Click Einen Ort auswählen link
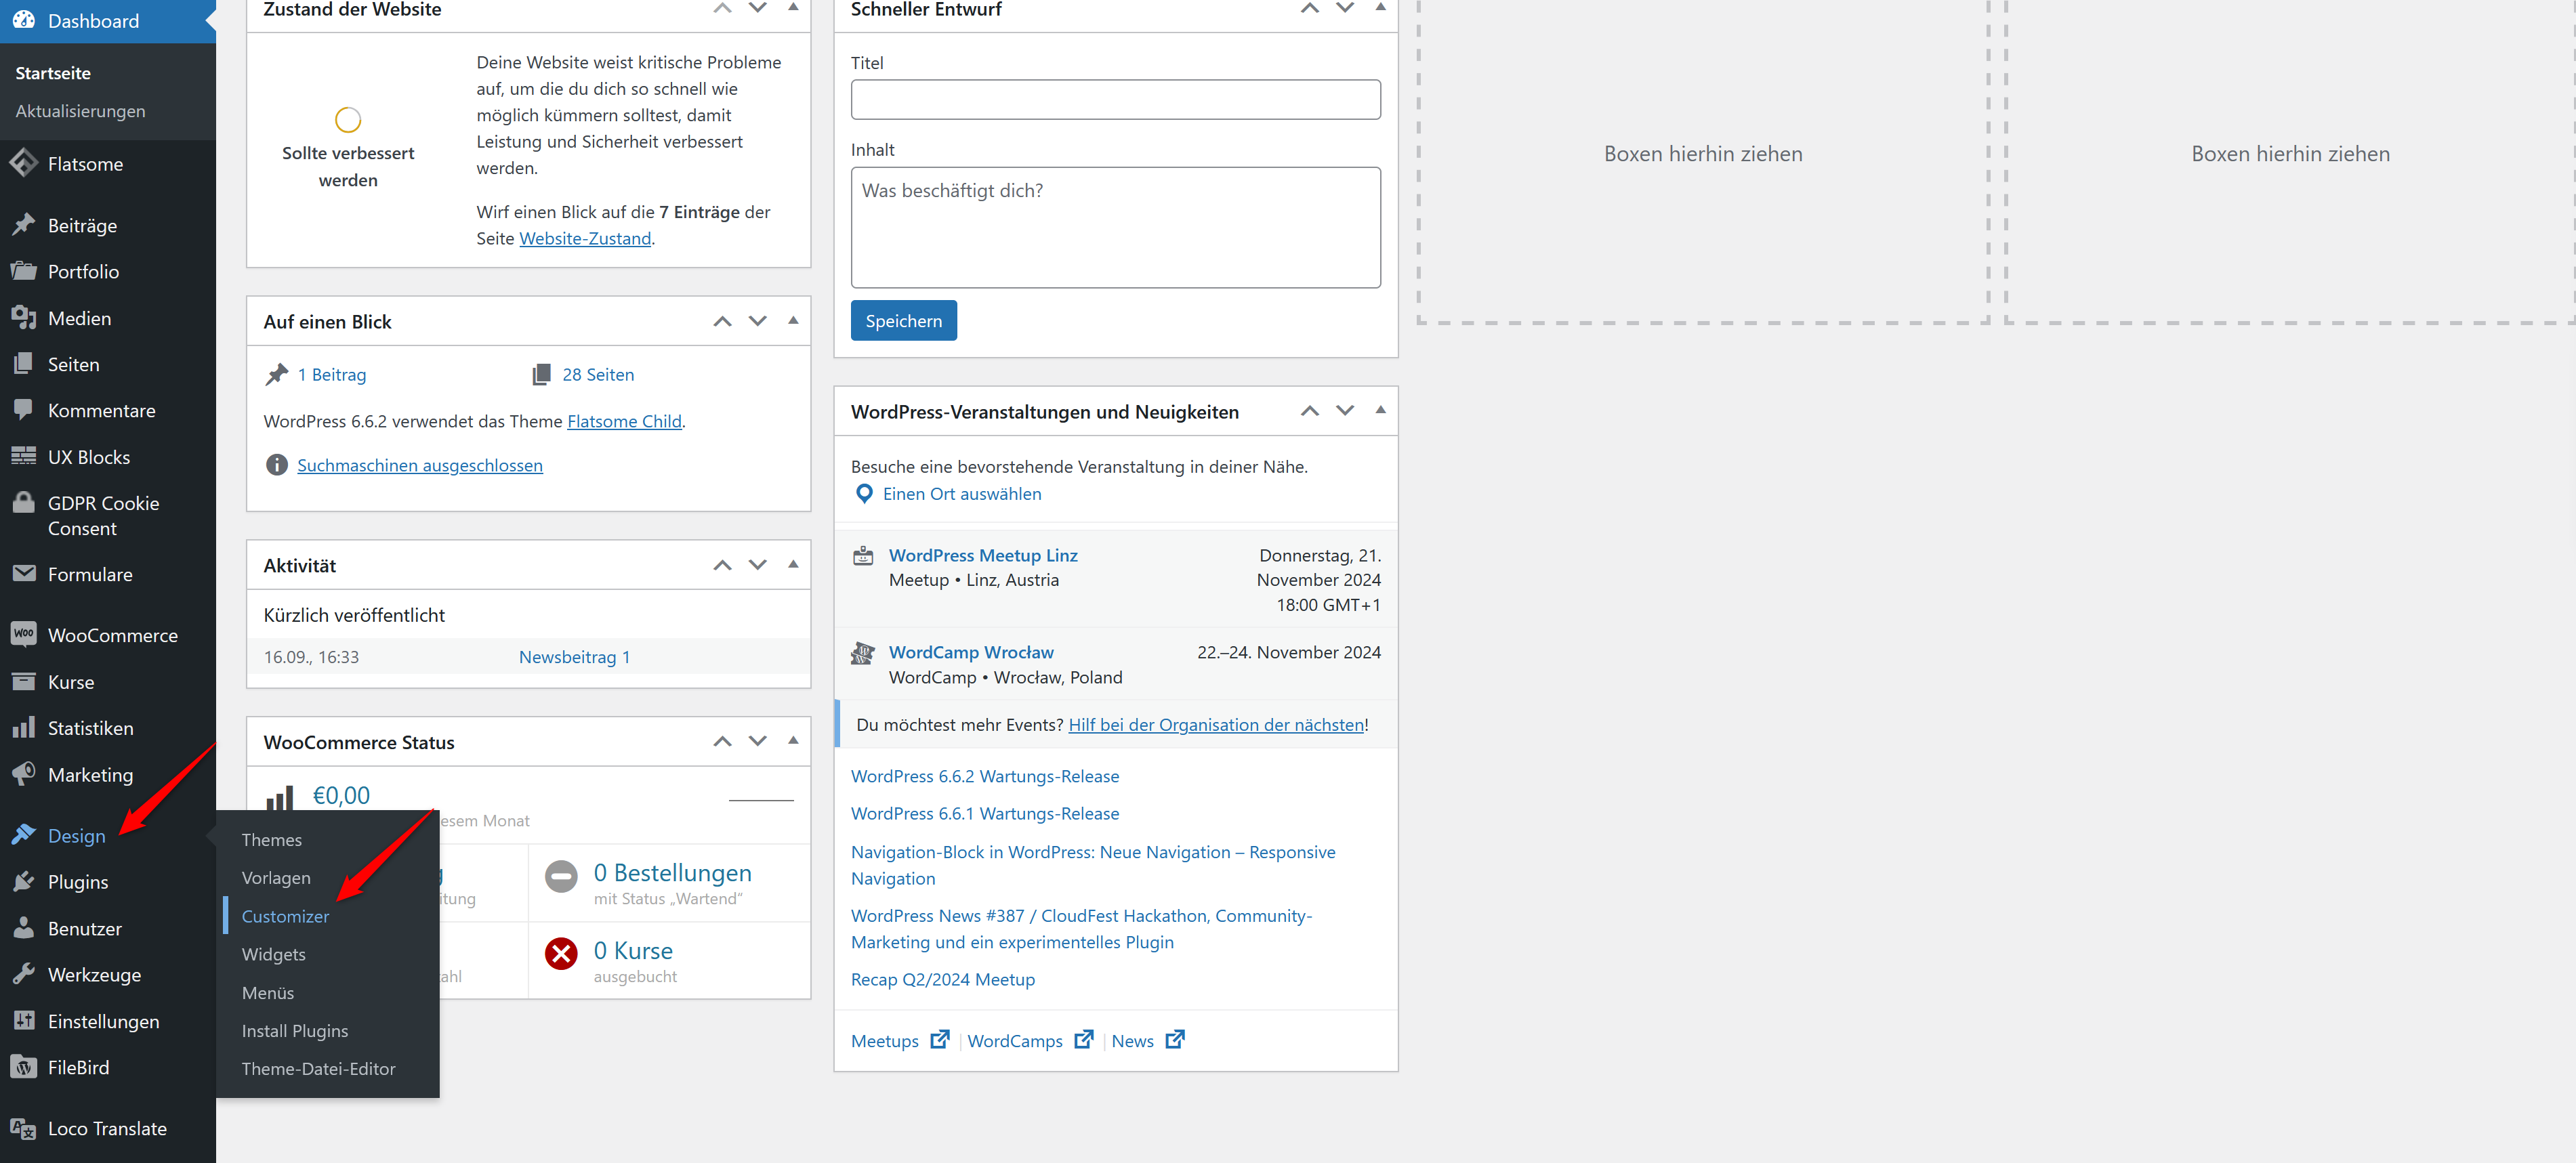The image size is (2576, 1163). click(961, 494)
